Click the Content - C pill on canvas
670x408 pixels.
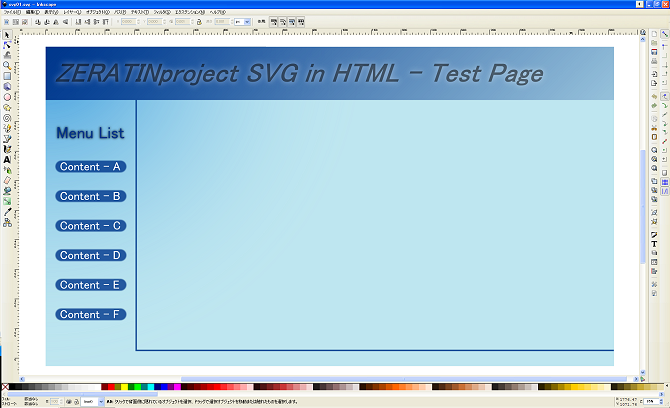click(x=91, y=226)
